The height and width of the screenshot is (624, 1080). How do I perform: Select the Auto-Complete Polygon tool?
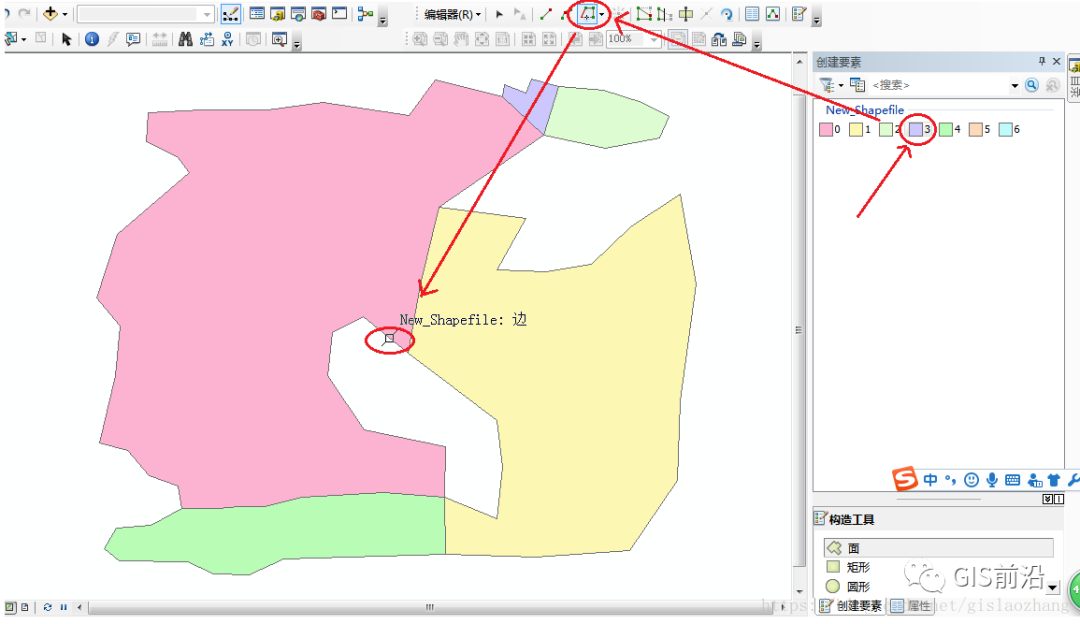[587, 14]
